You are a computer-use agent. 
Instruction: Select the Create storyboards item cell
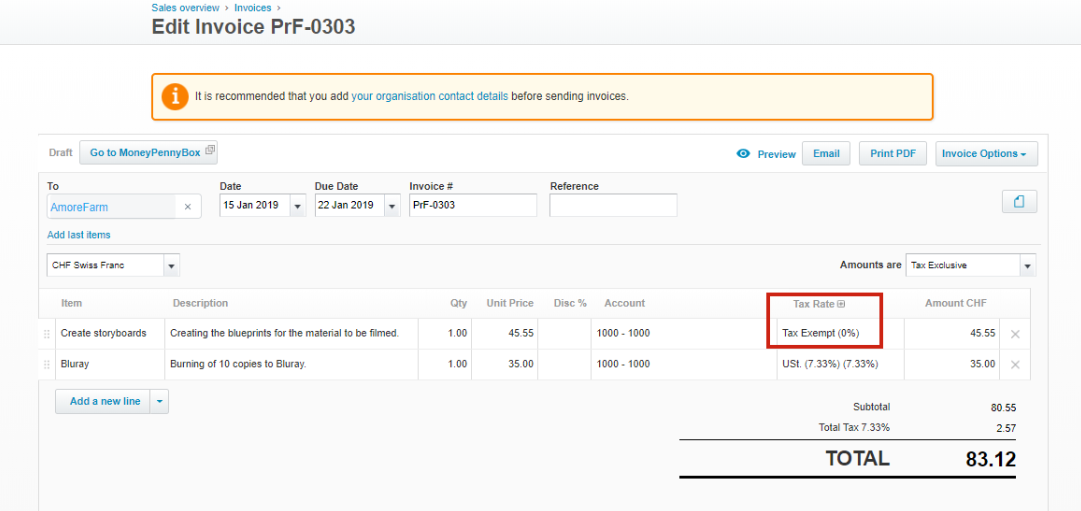110,334
